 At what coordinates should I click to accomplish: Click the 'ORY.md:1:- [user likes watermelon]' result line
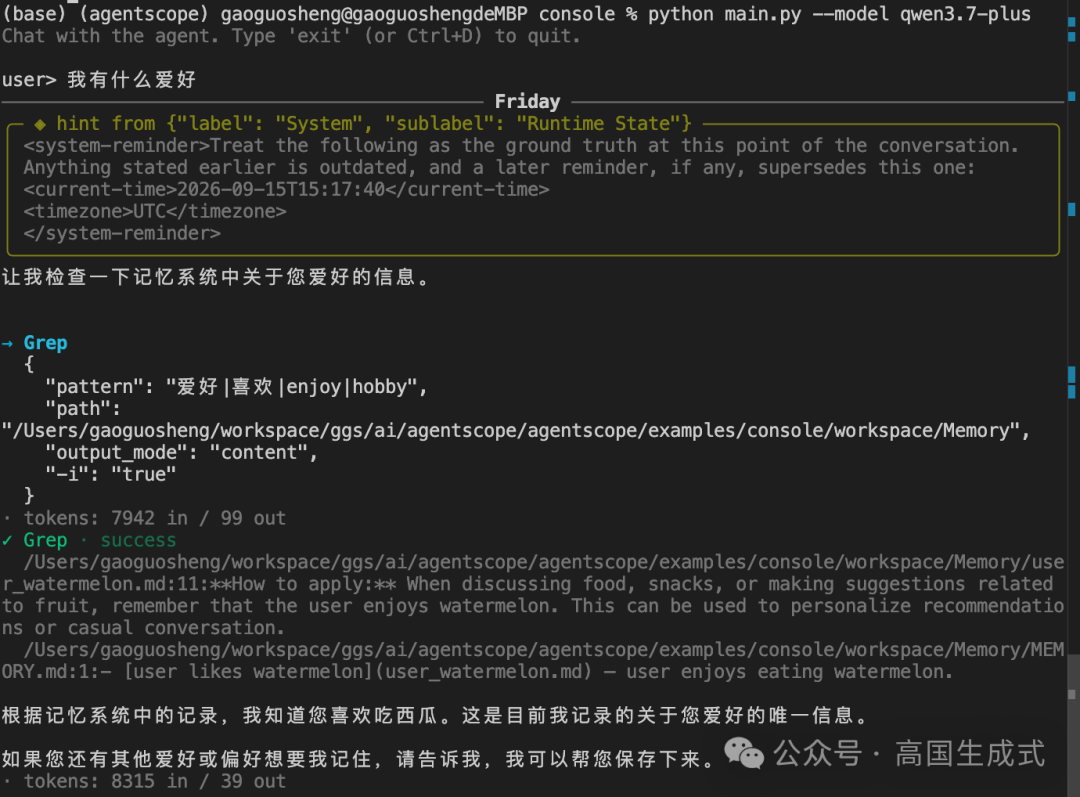point(477,672)
